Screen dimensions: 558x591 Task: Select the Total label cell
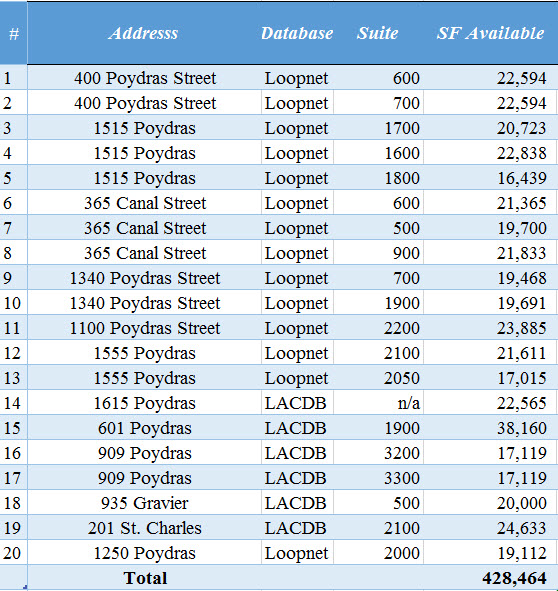click(145, 578)
